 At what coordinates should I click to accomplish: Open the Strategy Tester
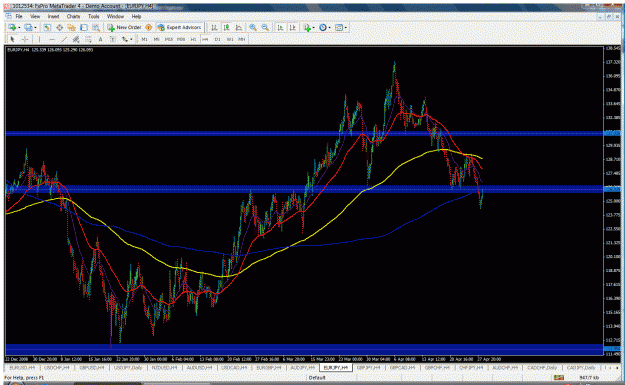point(96,27)
